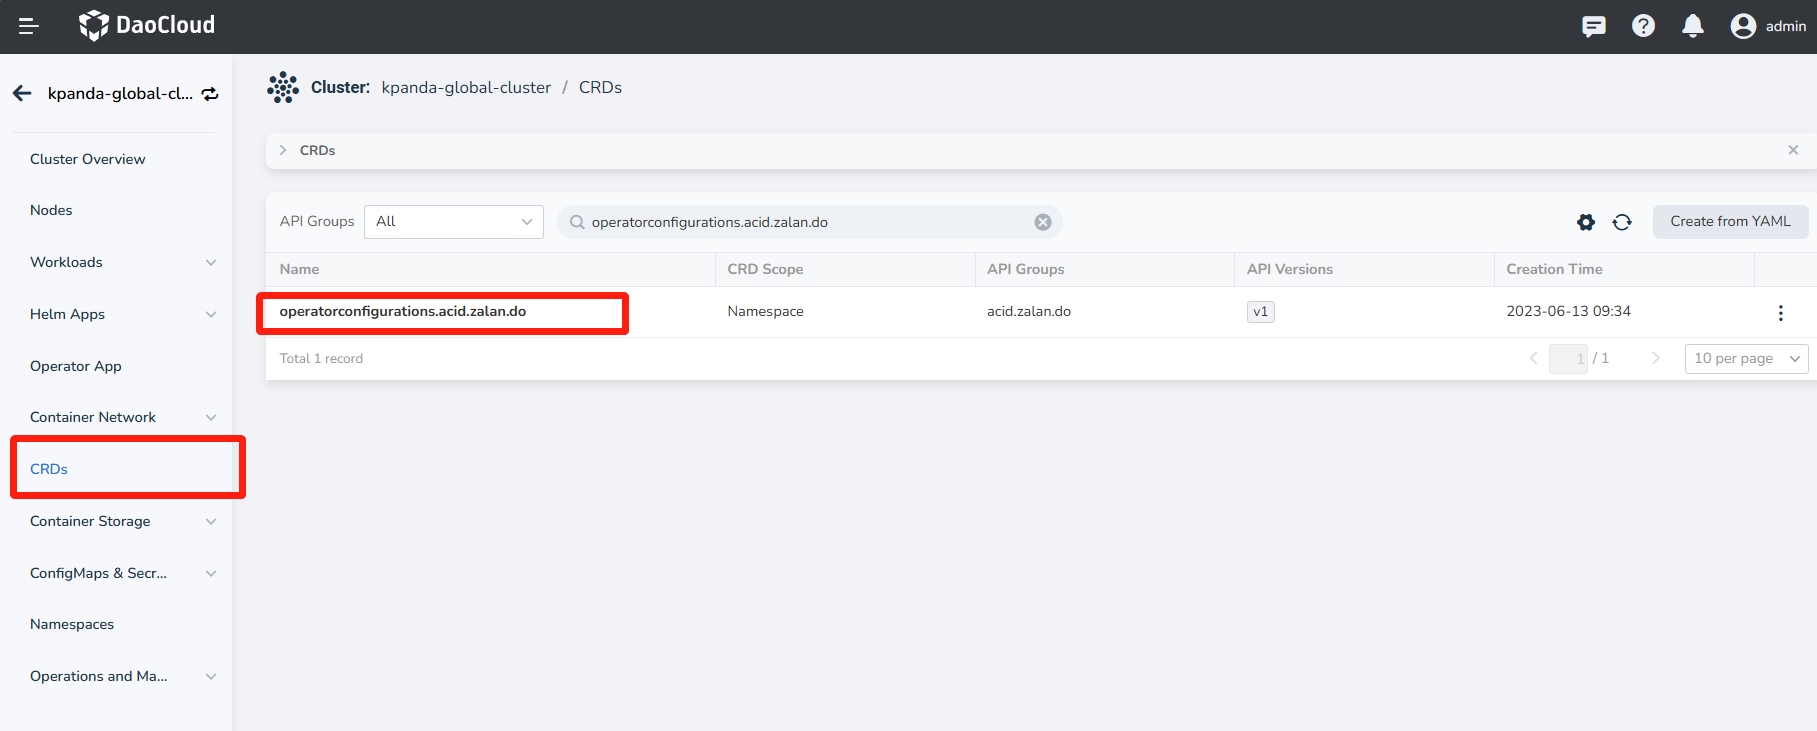Open the API Groups dropdown

point(454,222)
